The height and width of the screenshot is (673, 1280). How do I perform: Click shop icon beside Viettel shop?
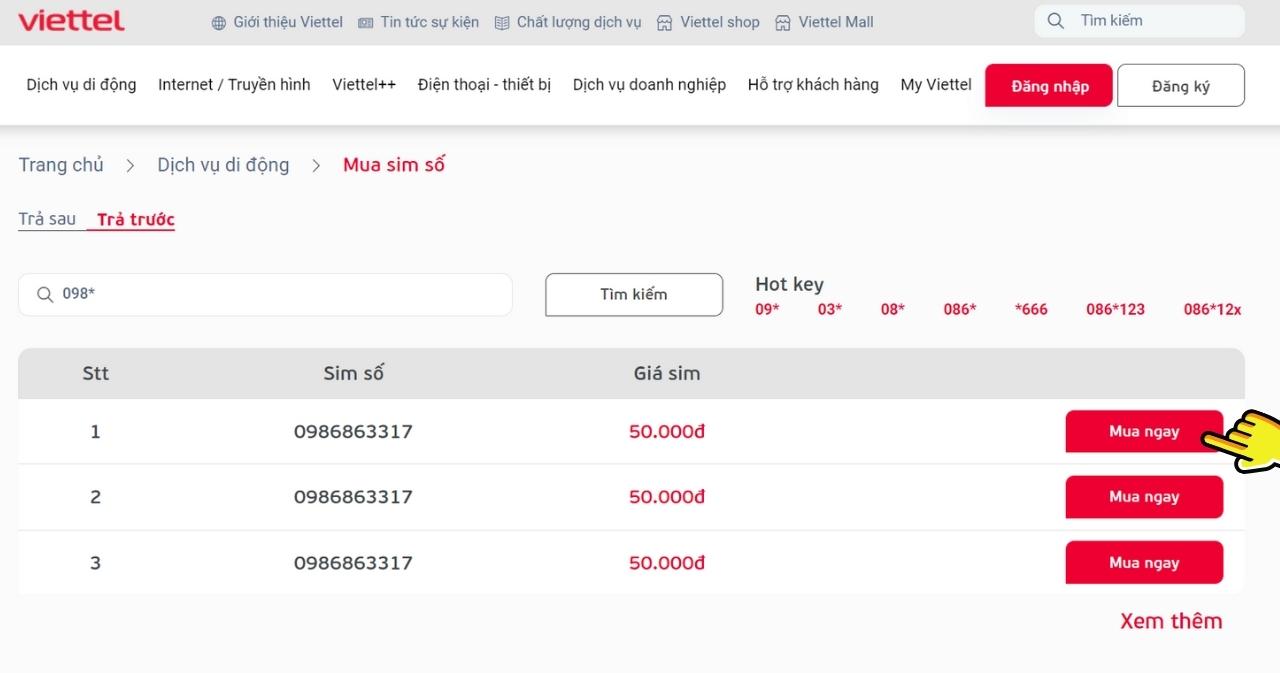click(665, 23)
